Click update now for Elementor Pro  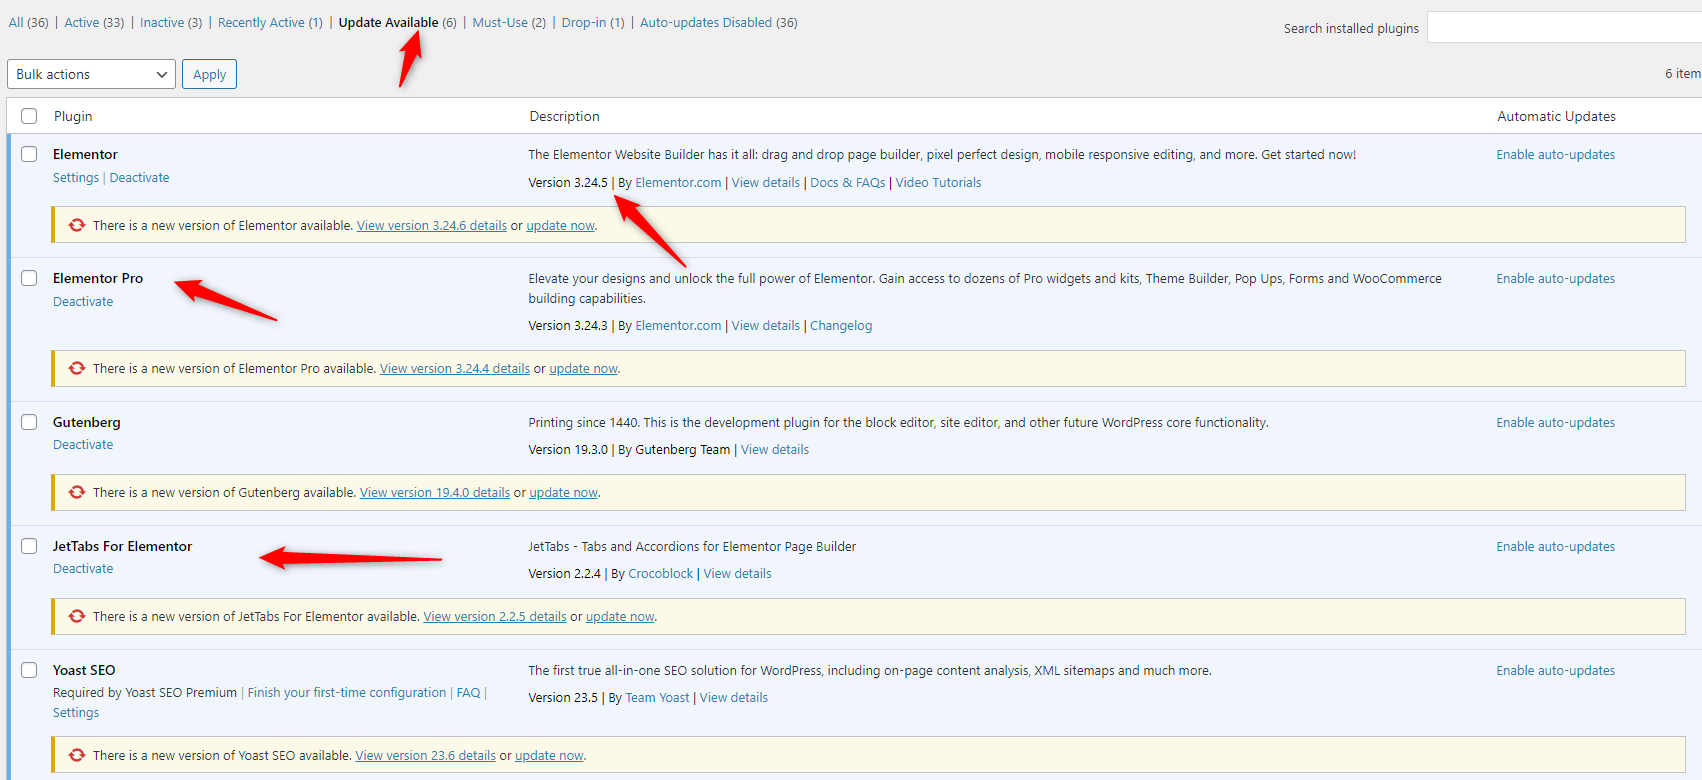click(584, 368)
